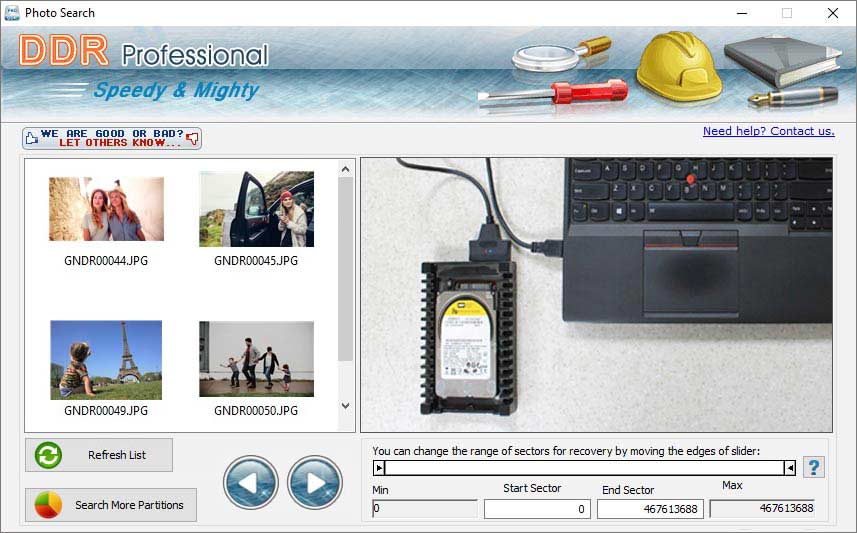
Task: Click the We Are Good Or Bad feedback banner
Action: [x=112, y=138]
